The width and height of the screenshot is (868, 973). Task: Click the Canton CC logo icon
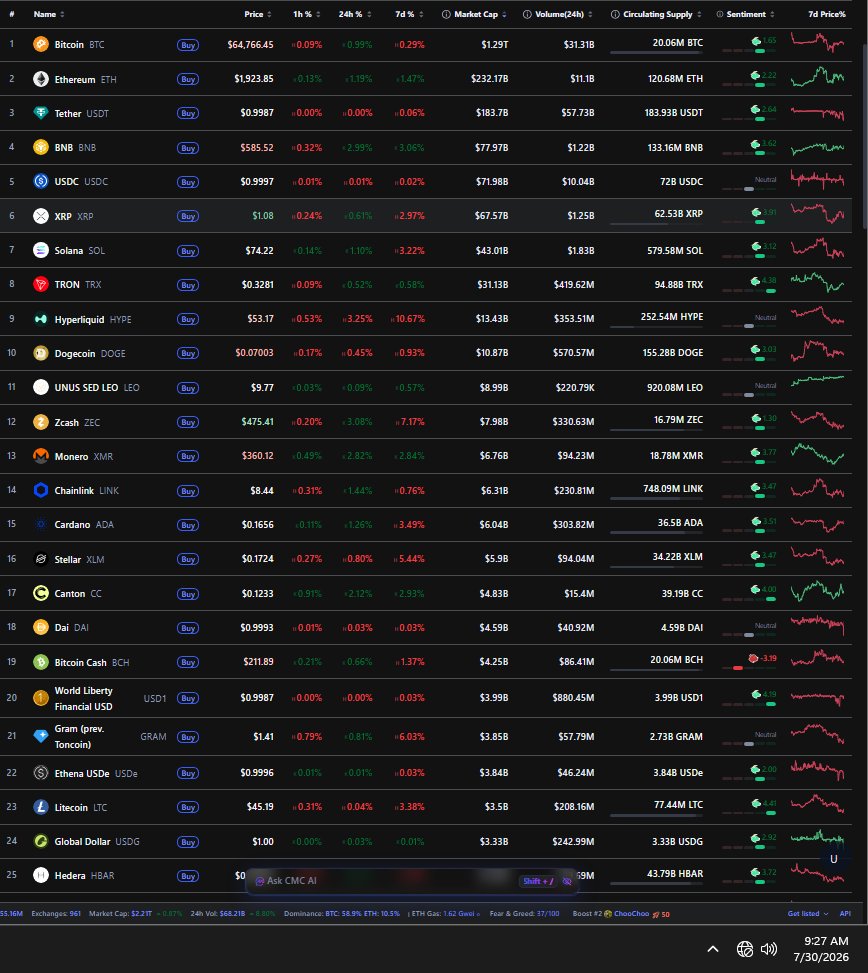tap(41, 593)
